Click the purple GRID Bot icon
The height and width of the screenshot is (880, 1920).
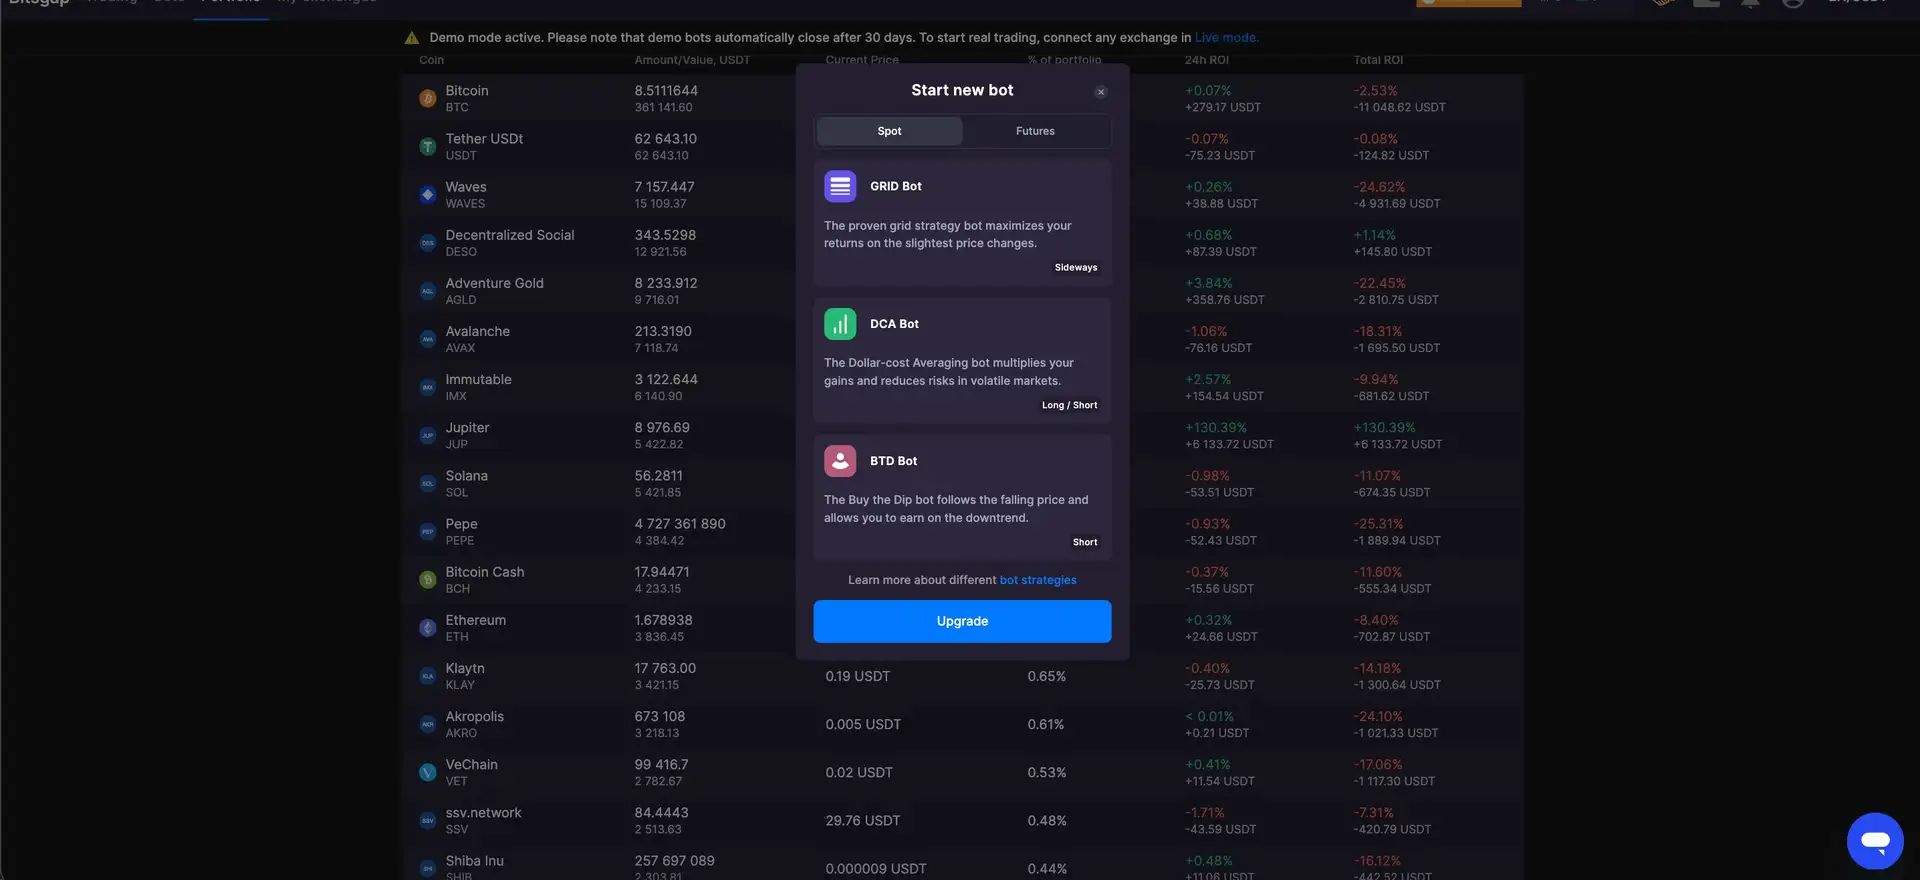click(x=840, y=186)
